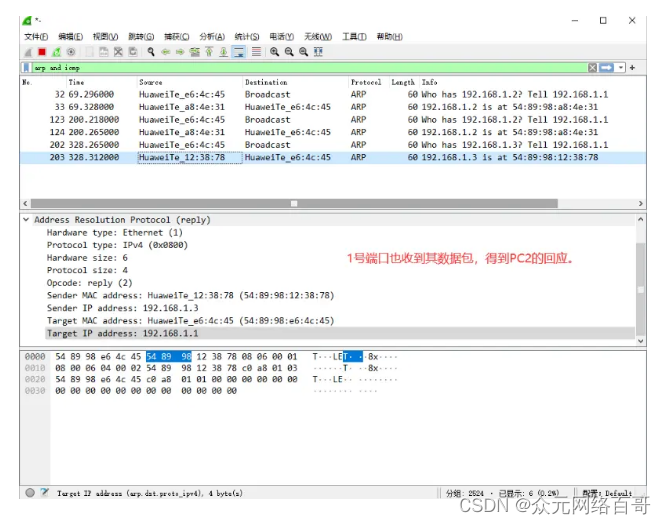Open the recent filters dropdown arrow

coord(621,68)
